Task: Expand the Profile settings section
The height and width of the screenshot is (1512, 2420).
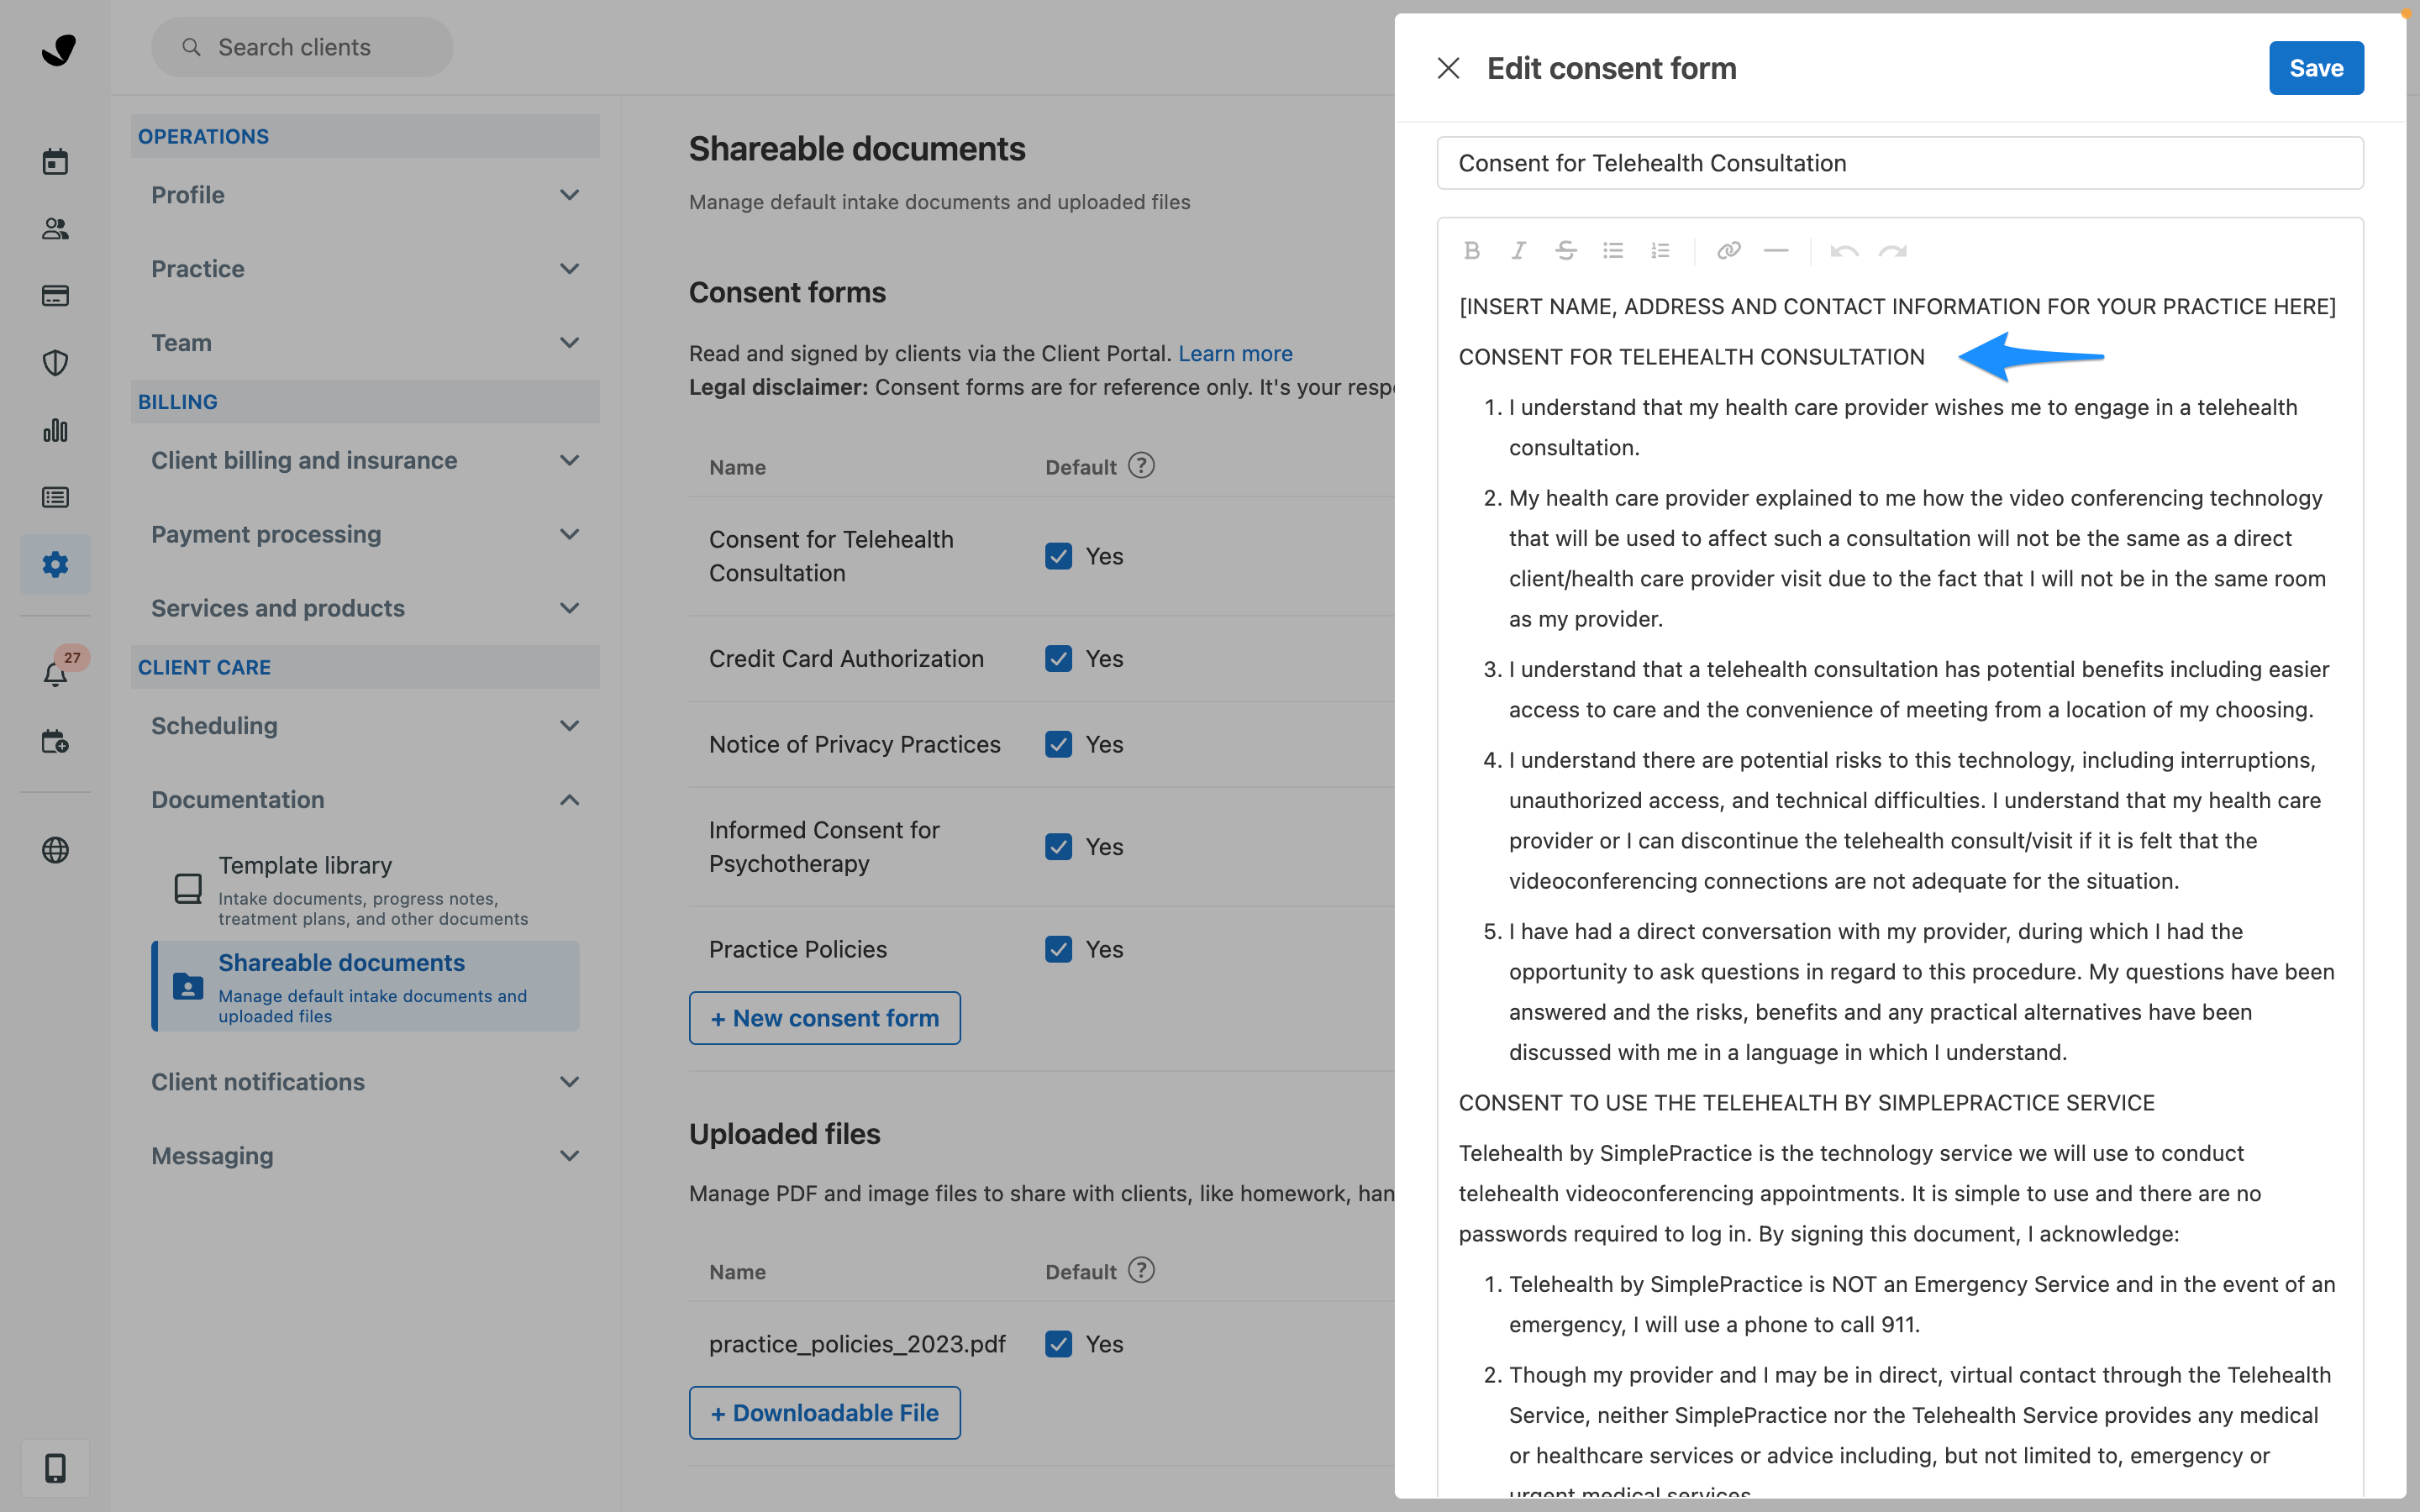Action: pyautogui.click(x=365, y=195)
